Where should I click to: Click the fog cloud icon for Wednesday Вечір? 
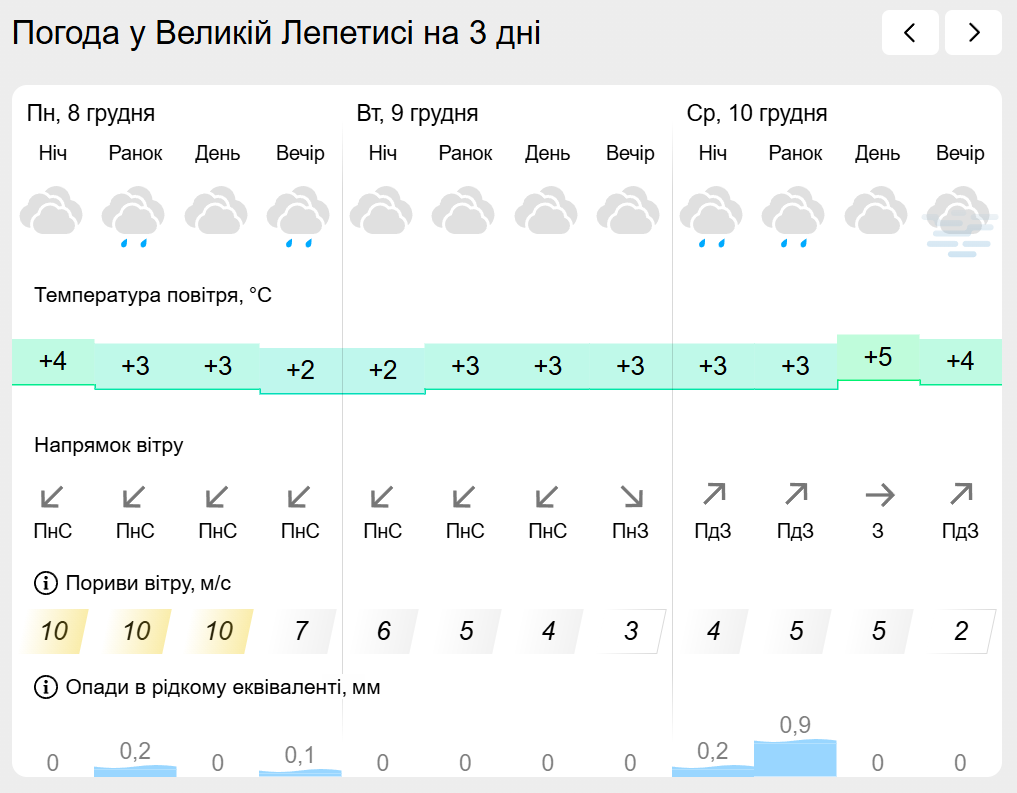[x=959, y=220]
